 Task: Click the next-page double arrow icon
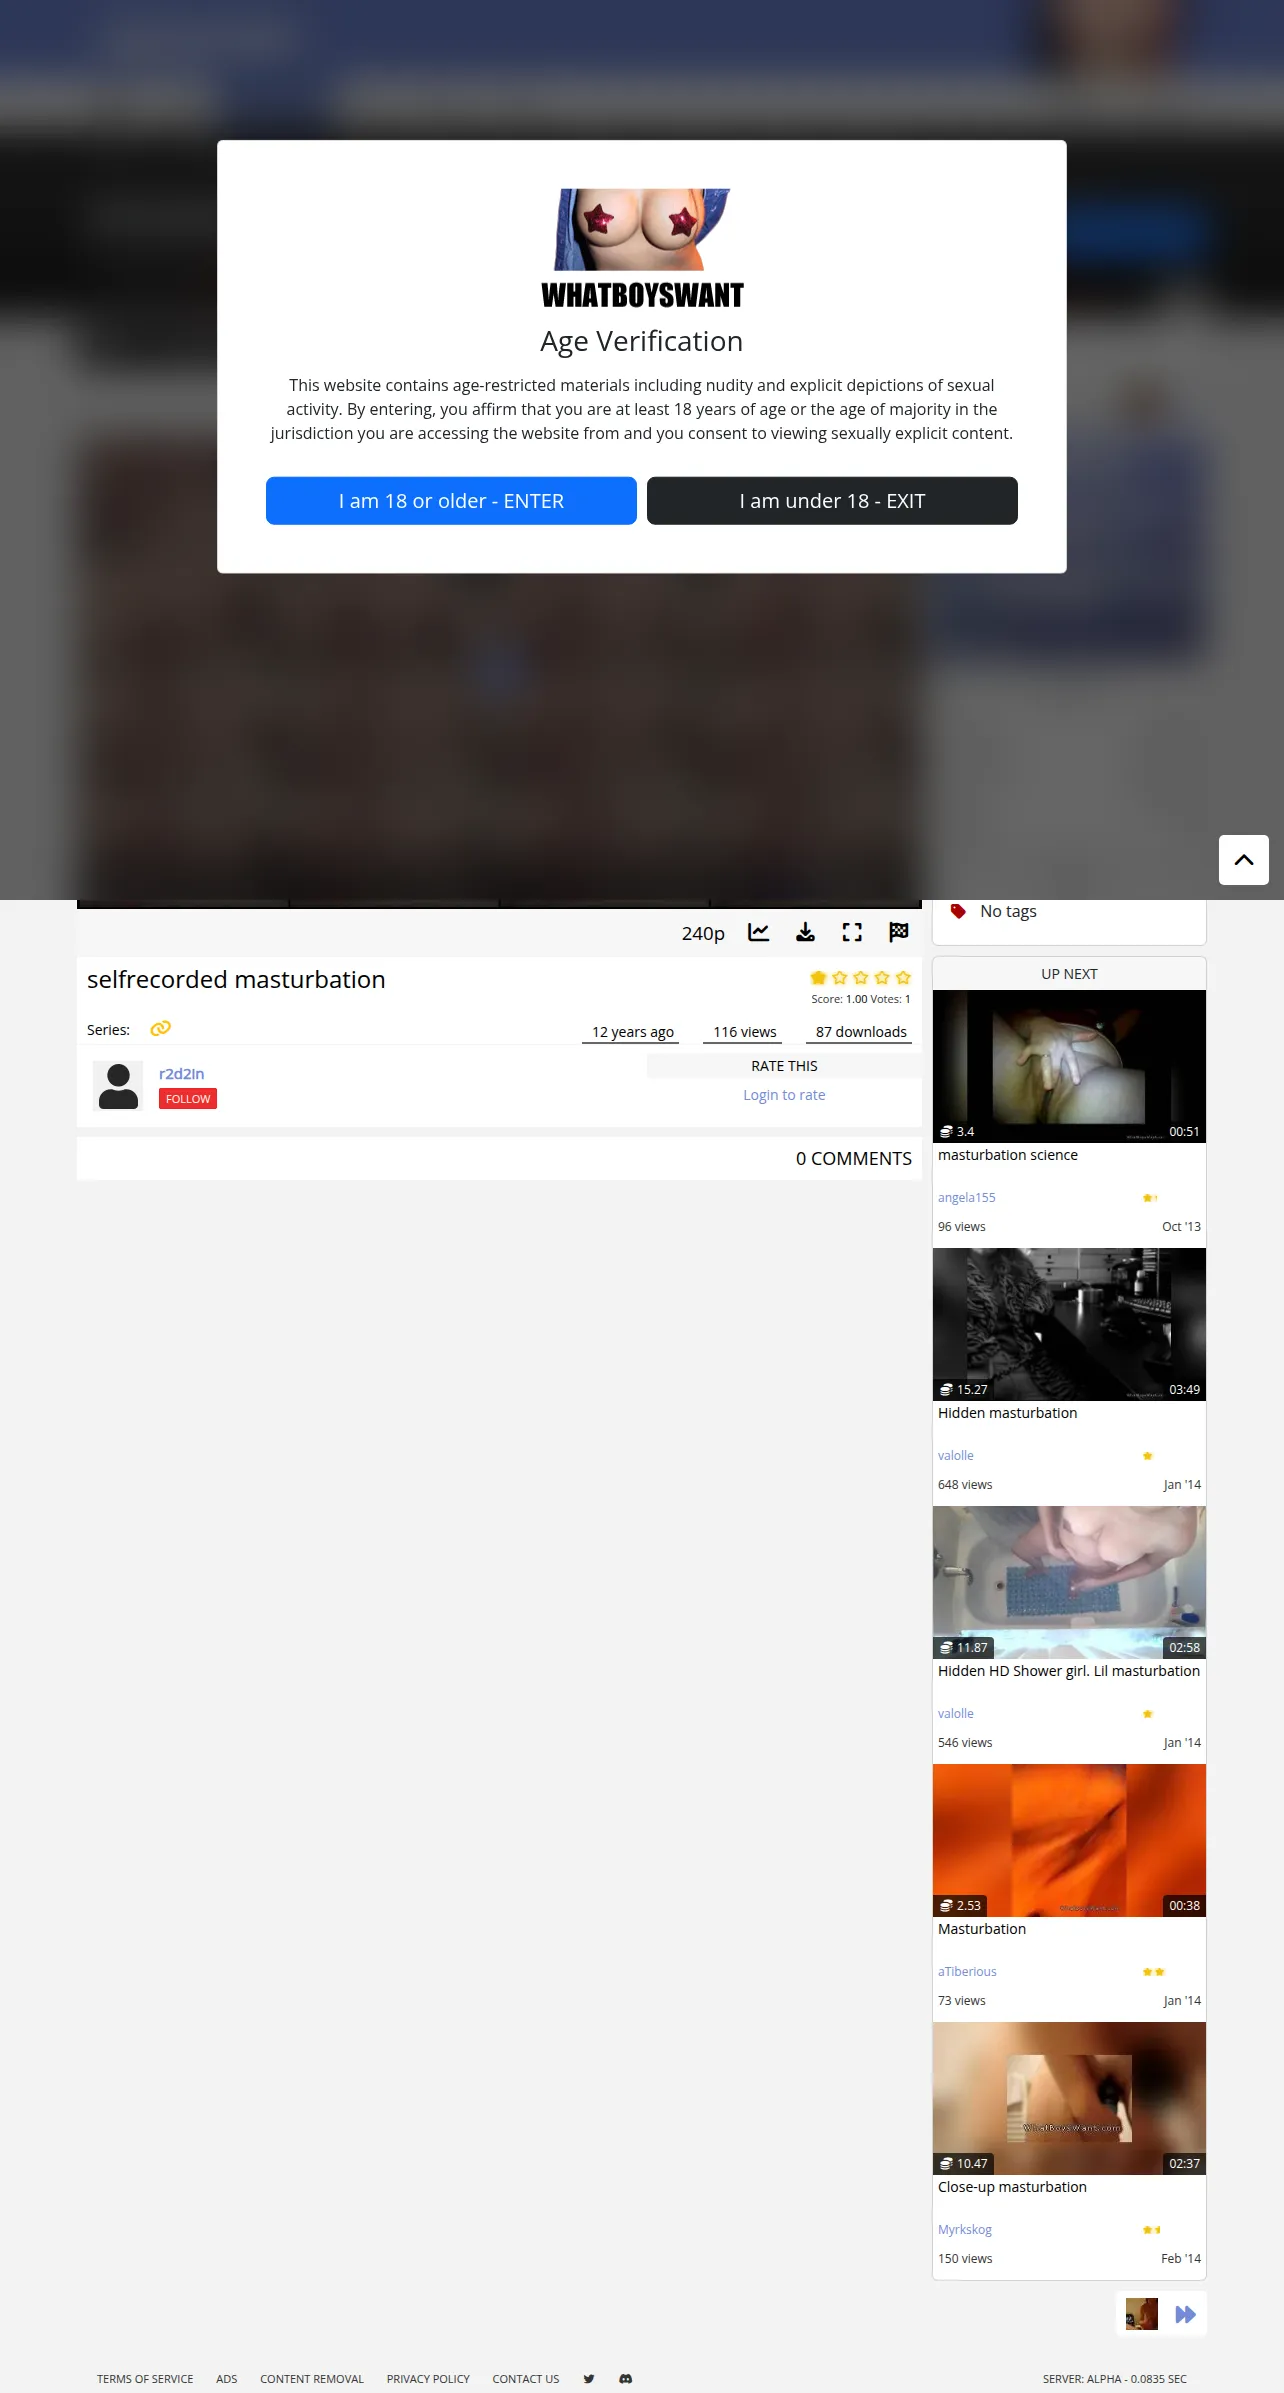click(1186, 2314)
